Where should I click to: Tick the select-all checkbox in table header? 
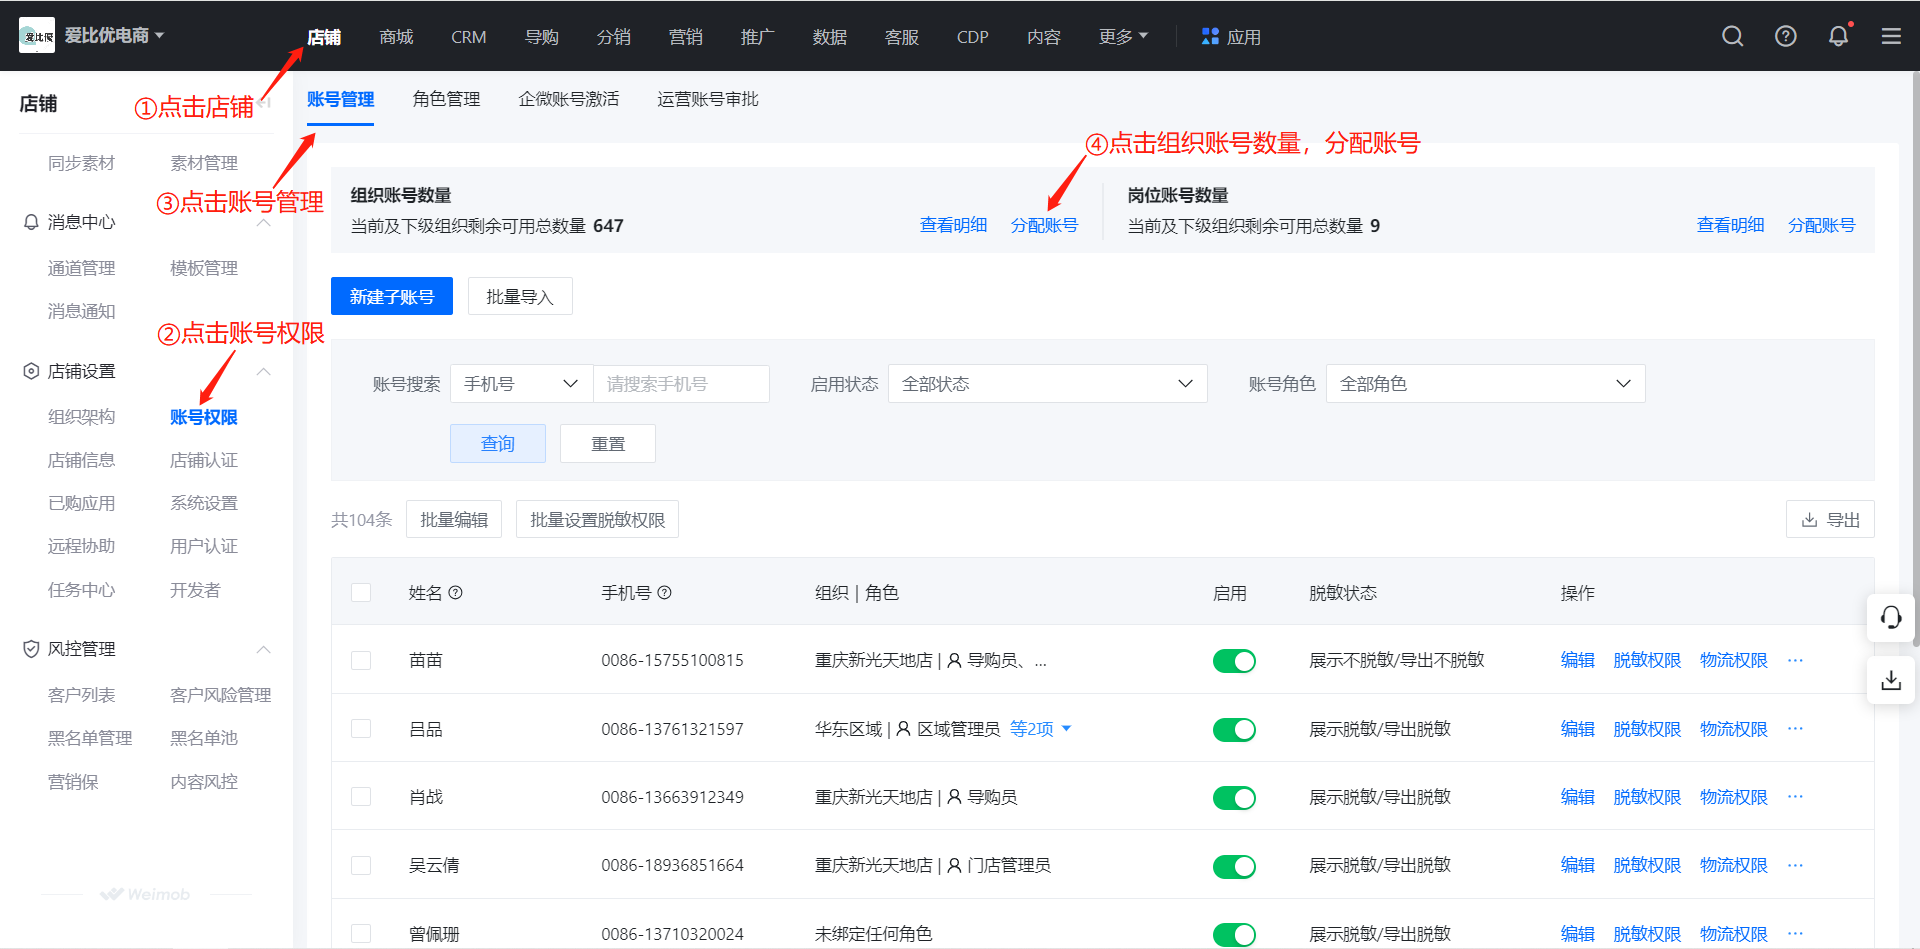361,592
